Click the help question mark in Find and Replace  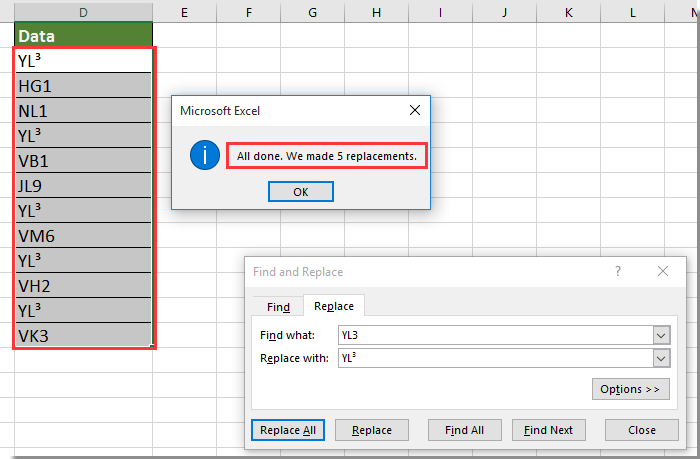(618, 271)
